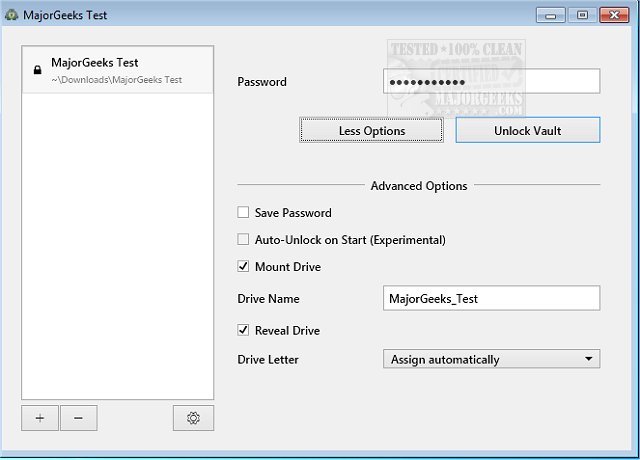Click the add vault plus button

pos(40,418)
